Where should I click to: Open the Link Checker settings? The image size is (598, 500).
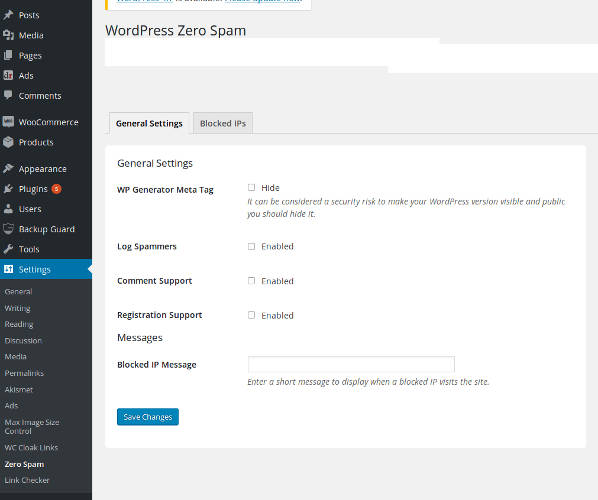point(27,481)
